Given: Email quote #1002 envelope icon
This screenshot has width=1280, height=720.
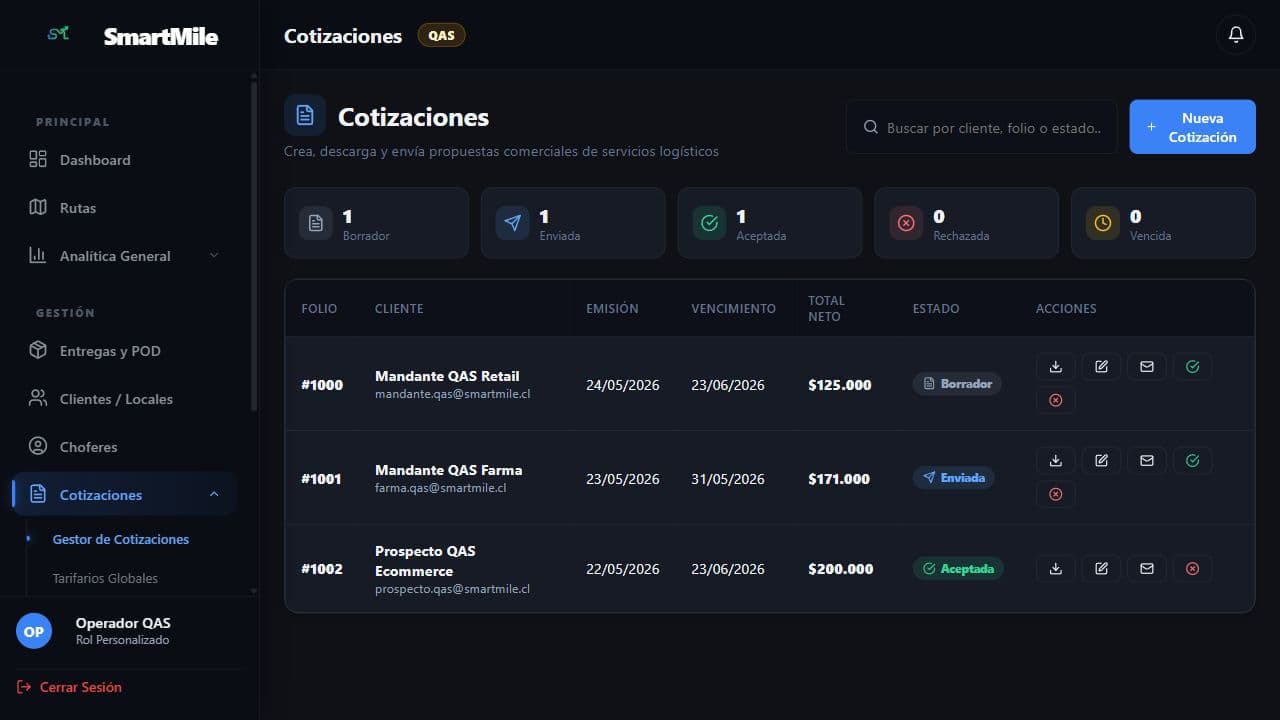Looking at the screenshot, I should click(1147, 569).
